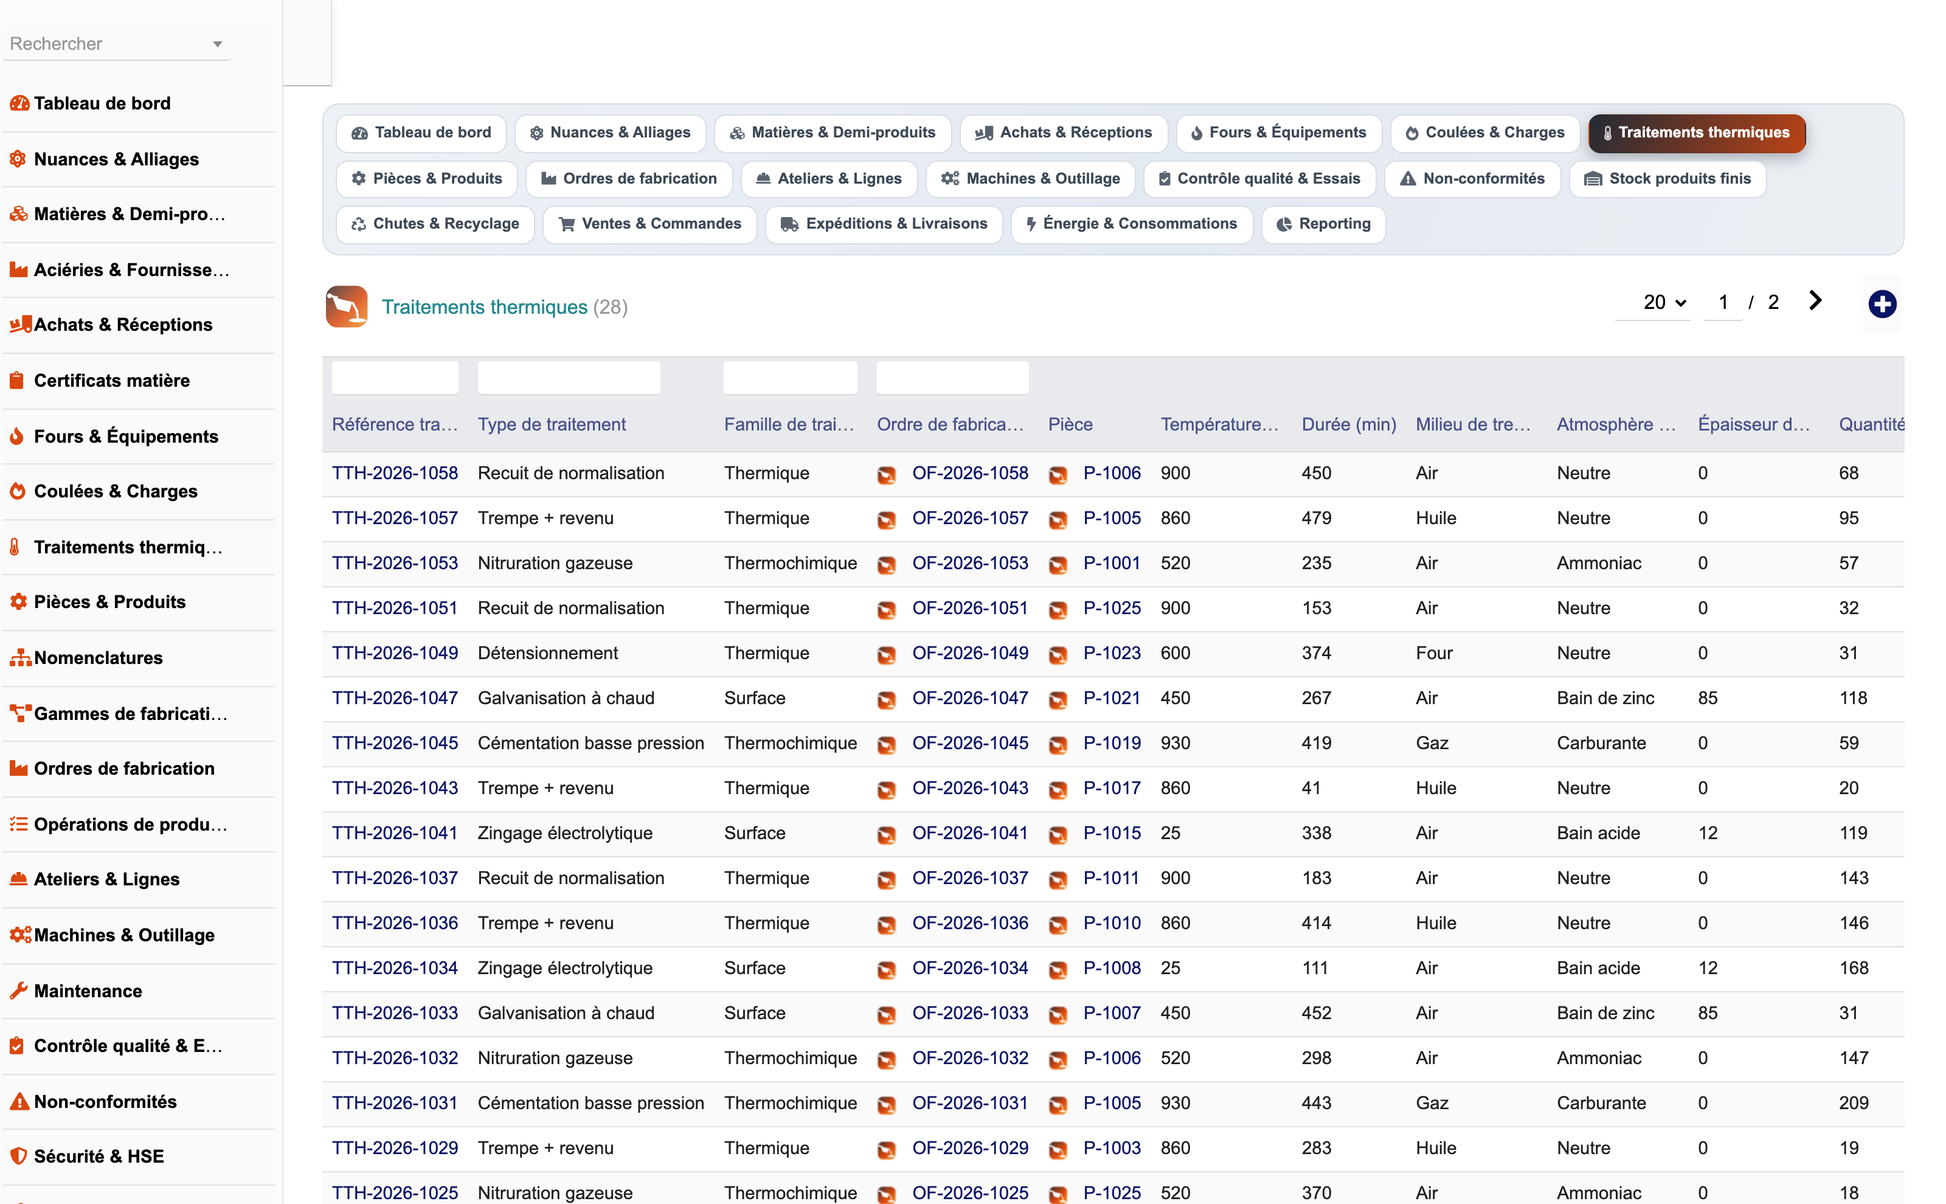Image resolution: width=1946 pixels, height=1204 pixels.
Task: Click the Maintenance wrench icon
Action: [19, 991]
